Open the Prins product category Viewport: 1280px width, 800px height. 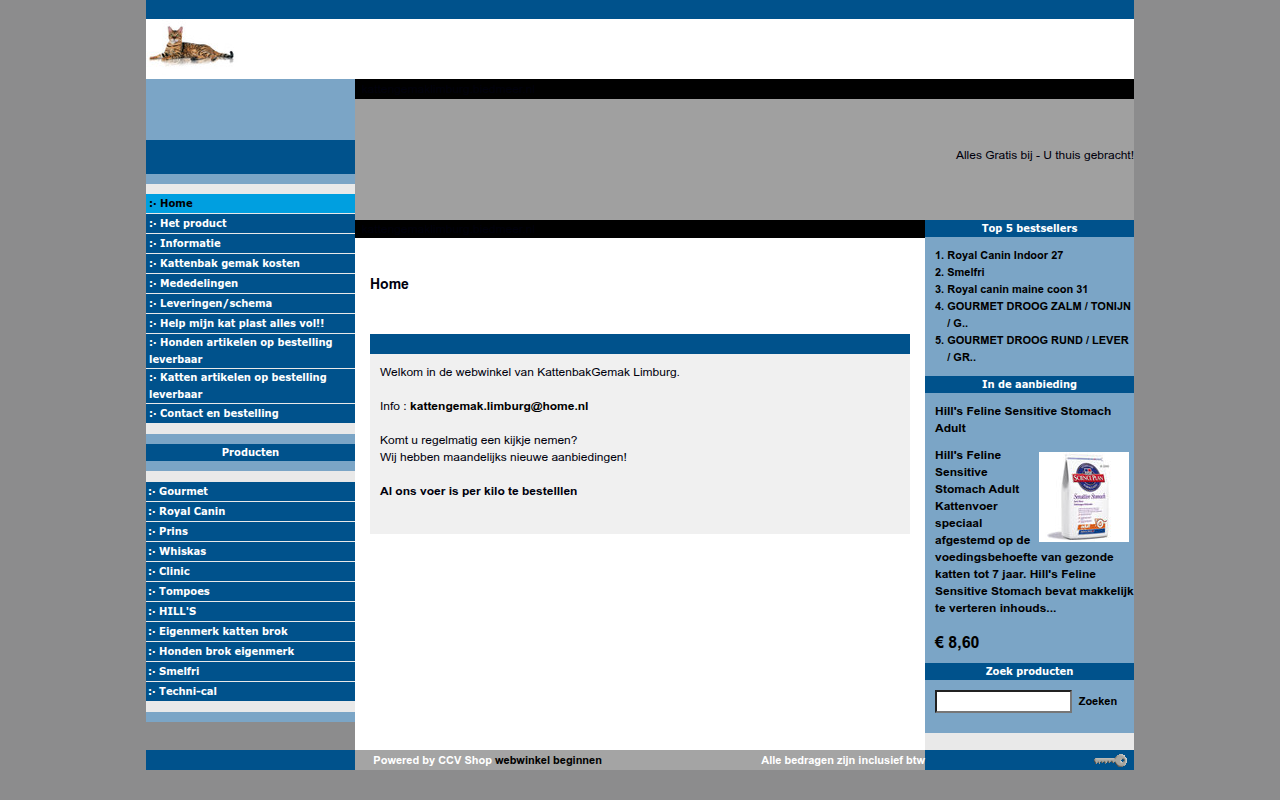pyautogui.click(x=250, y=532)
